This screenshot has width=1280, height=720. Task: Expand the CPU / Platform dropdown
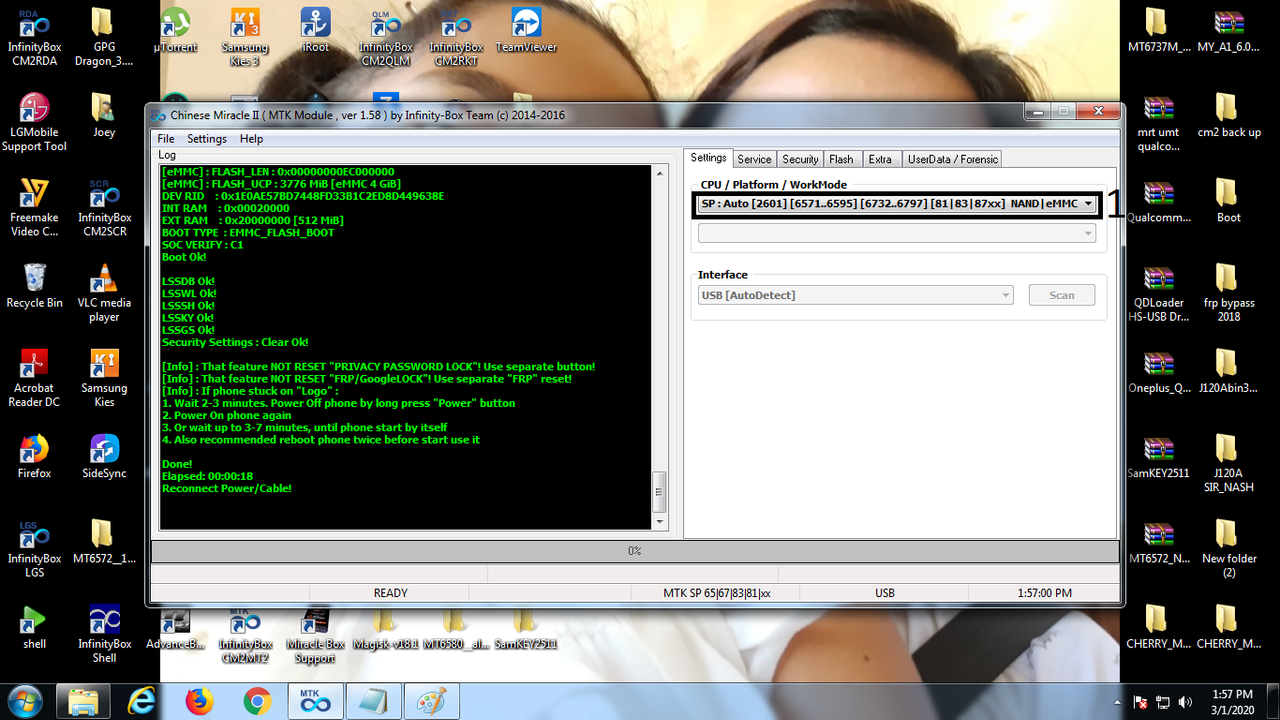click(897, 204)
